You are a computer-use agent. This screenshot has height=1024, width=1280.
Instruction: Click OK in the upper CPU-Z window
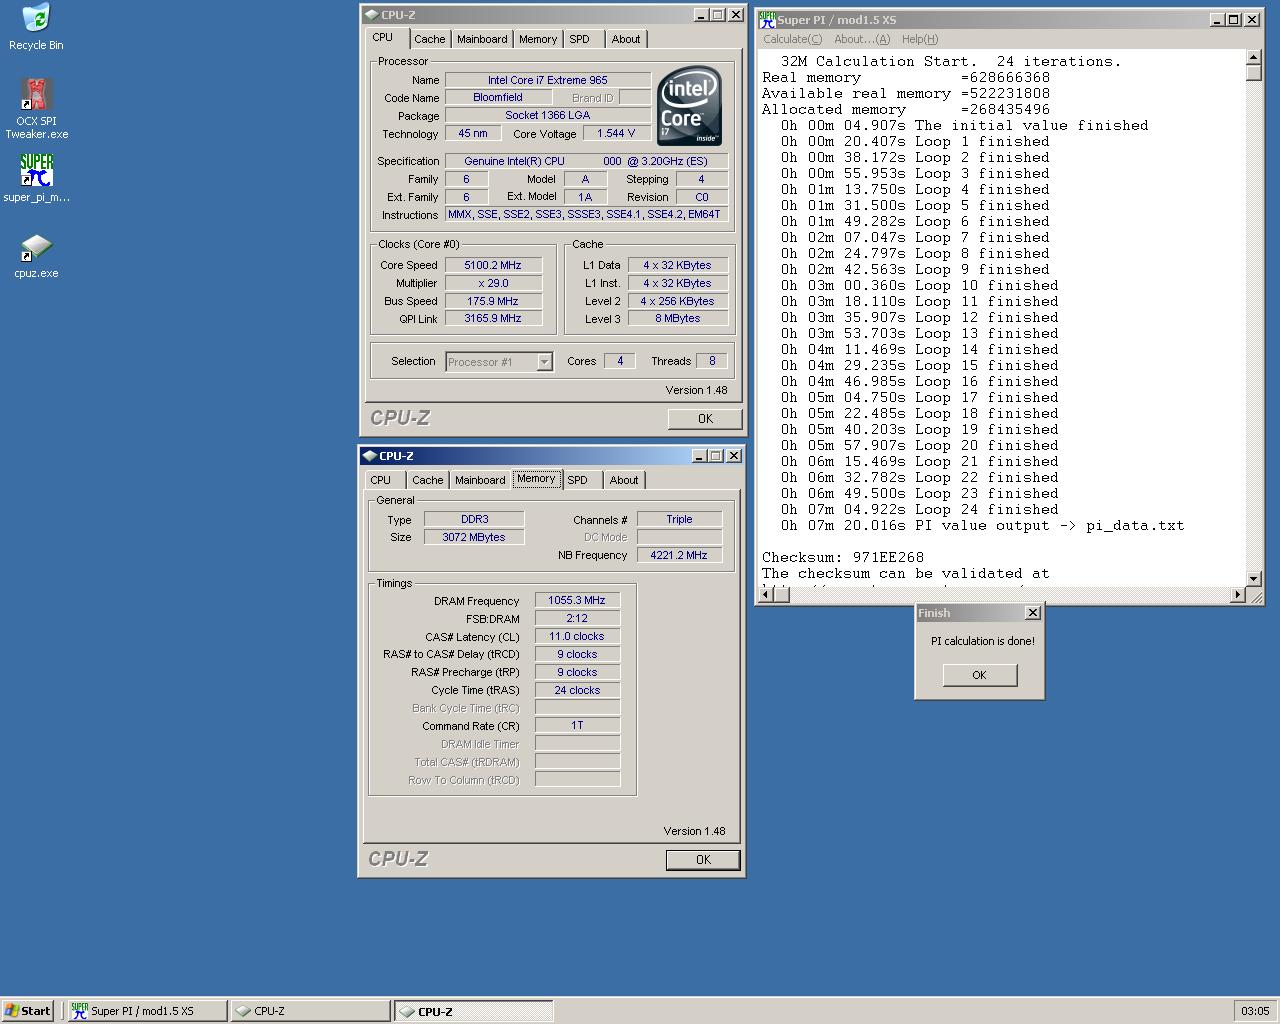(705, 419)
